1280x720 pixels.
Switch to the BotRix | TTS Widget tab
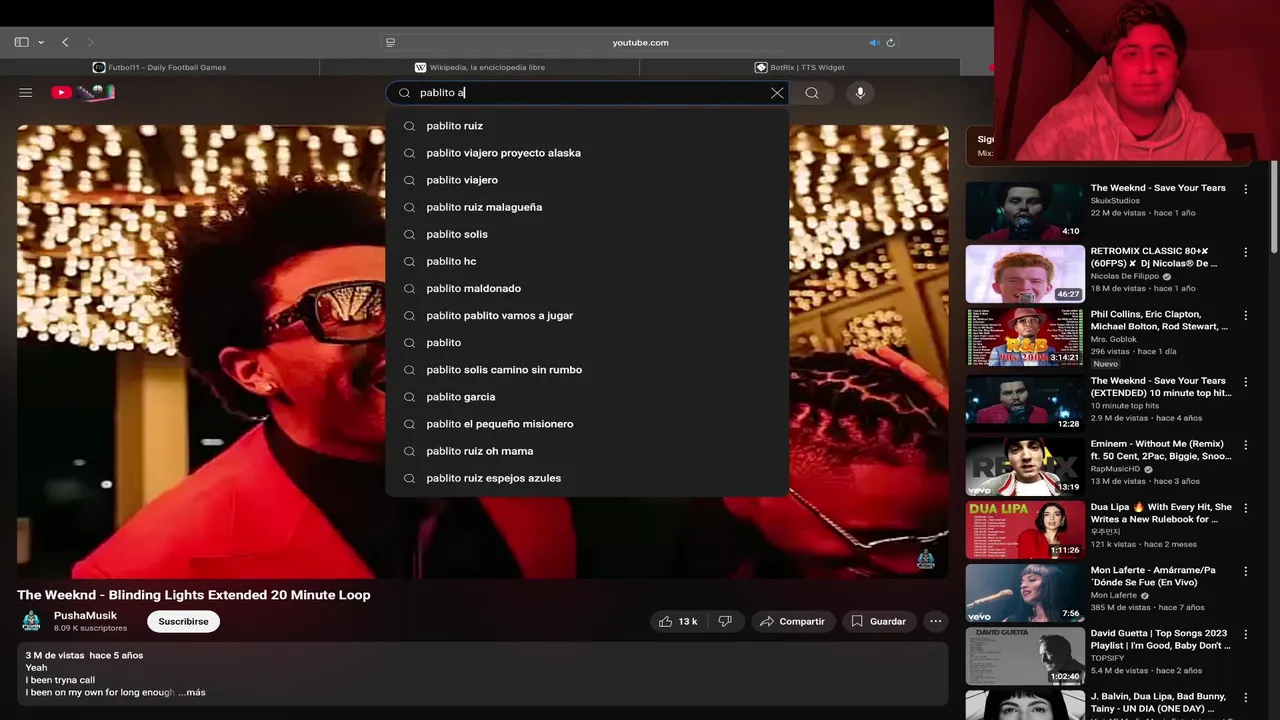click(x=800, y=67)
